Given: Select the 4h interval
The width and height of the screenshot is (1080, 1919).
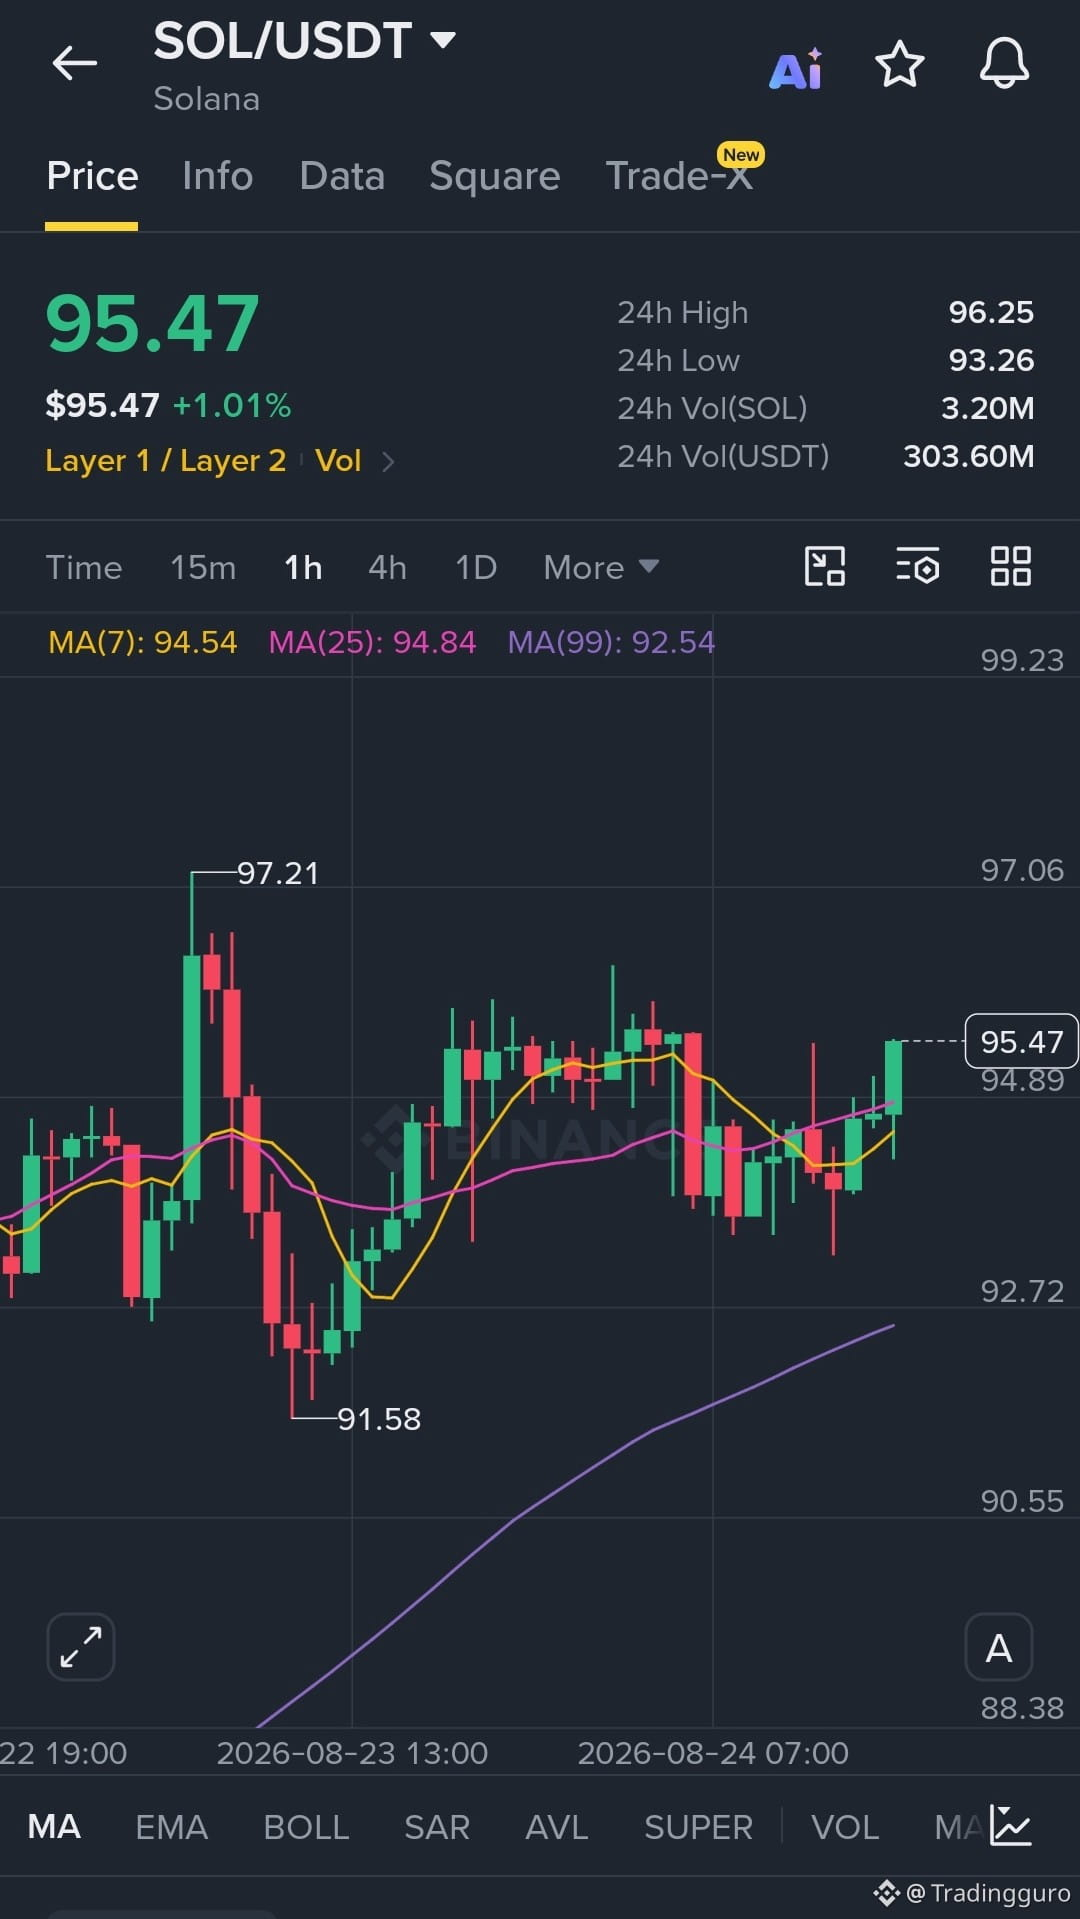Looking at the screenshot, I should [387, 567].
